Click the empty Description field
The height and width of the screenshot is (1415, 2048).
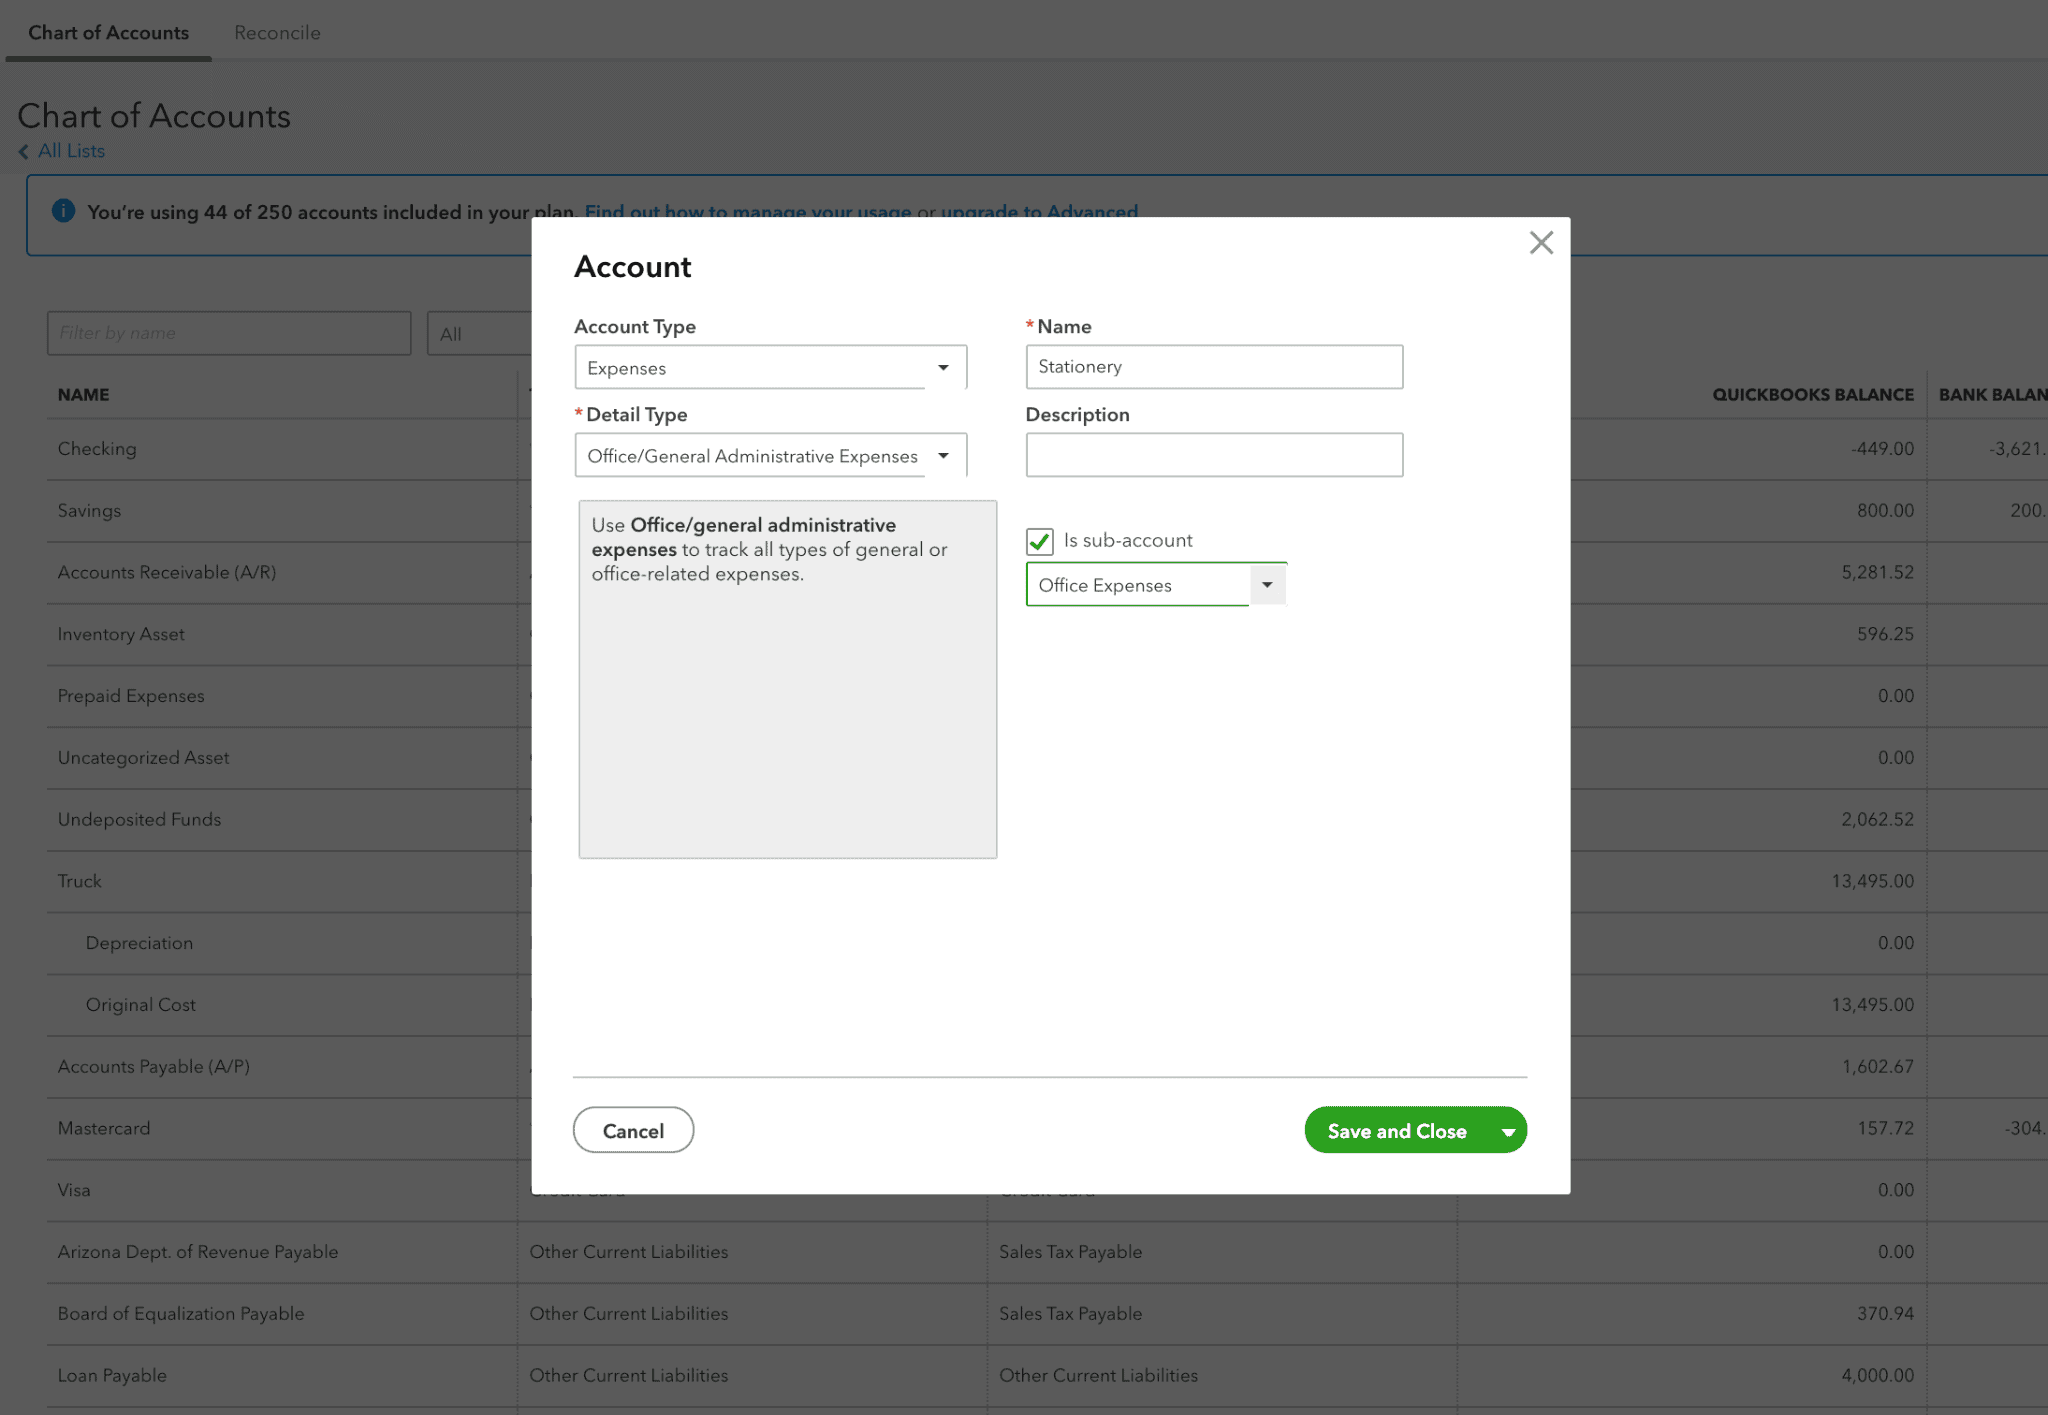point(1214,455)
